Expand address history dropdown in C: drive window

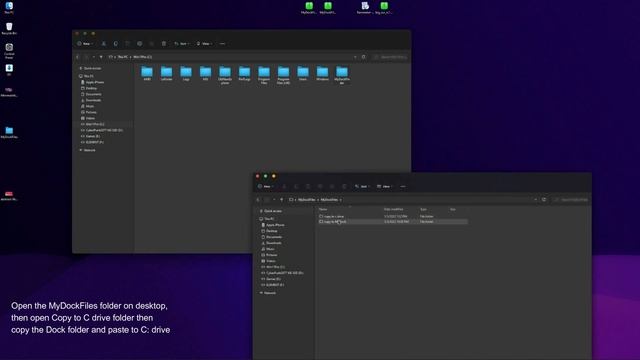click(355, 57)
